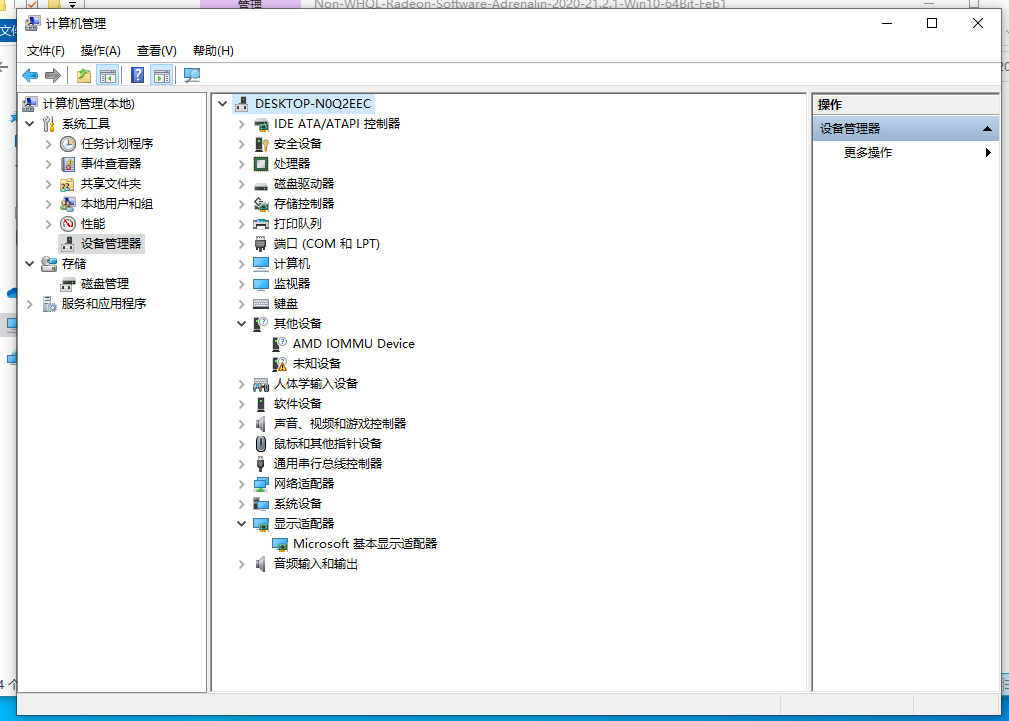1009x721 pixels.
Task: Click the 打印队列 printer icon
Action: (x=261, y=223)
